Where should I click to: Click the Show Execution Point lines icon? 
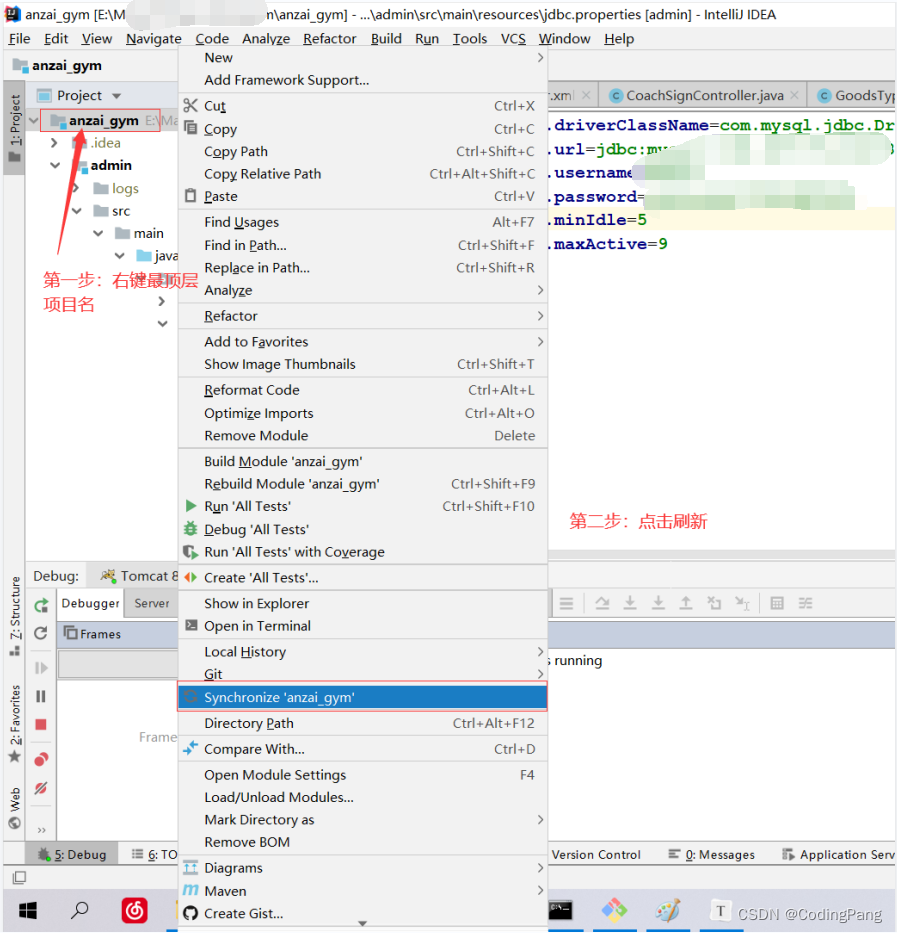[567, 603]
